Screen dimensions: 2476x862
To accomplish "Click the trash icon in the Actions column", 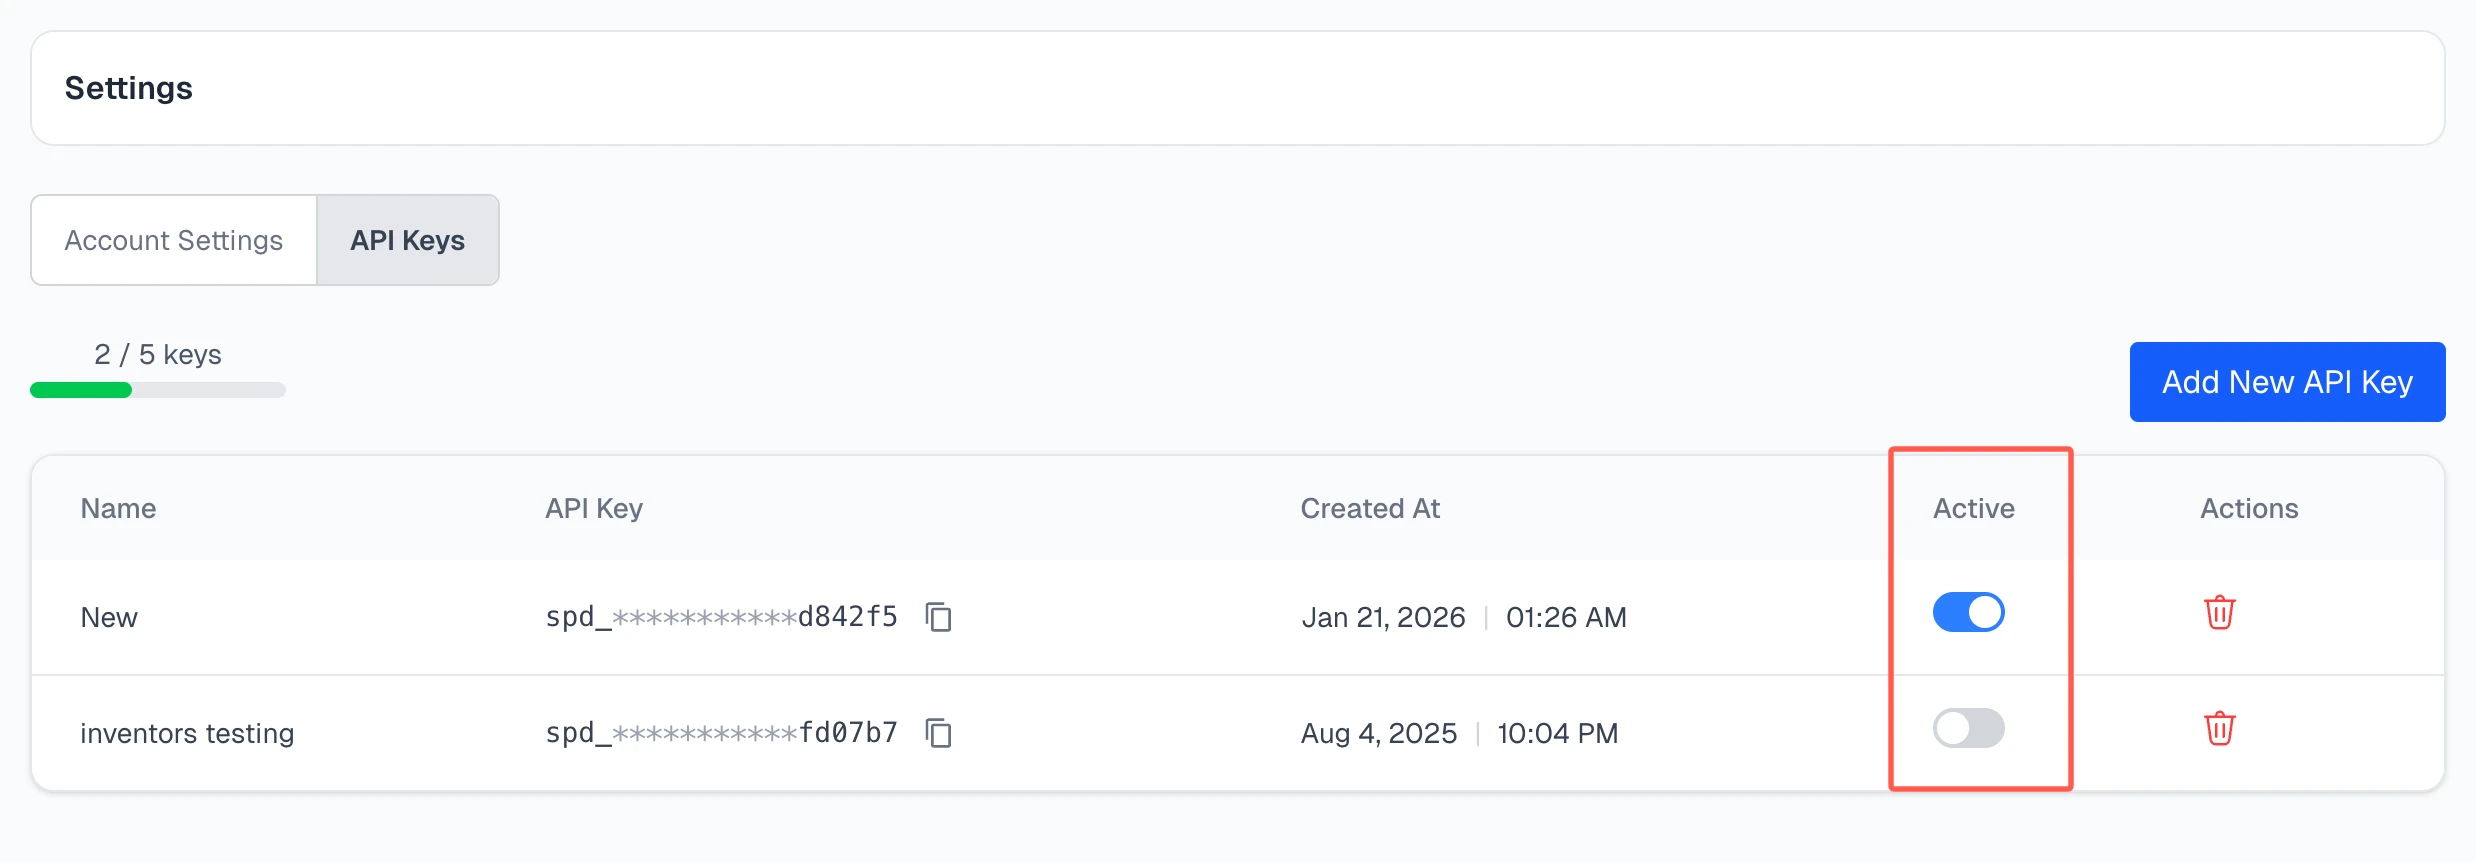I will 2220,613.
